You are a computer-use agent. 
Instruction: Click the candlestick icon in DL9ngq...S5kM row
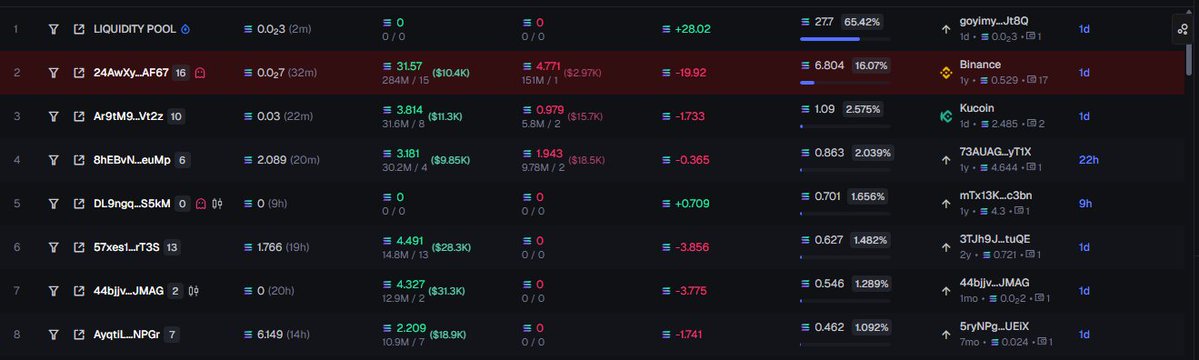tap(218, 203)
